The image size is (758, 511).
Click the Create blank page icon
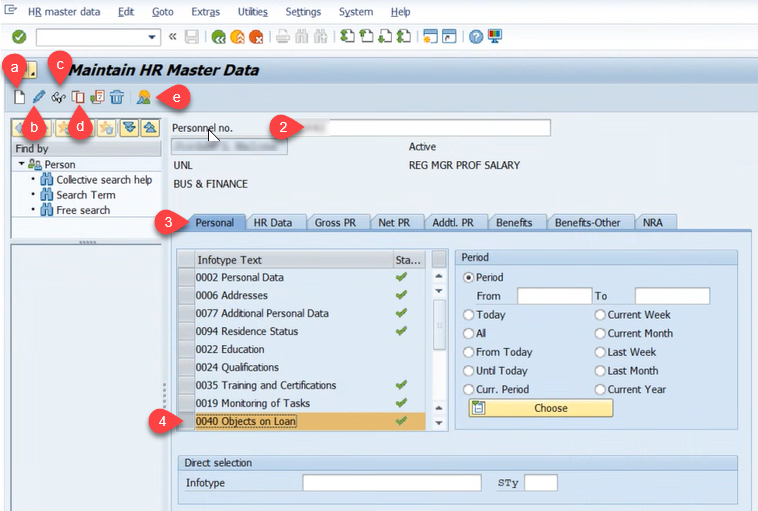19,97
